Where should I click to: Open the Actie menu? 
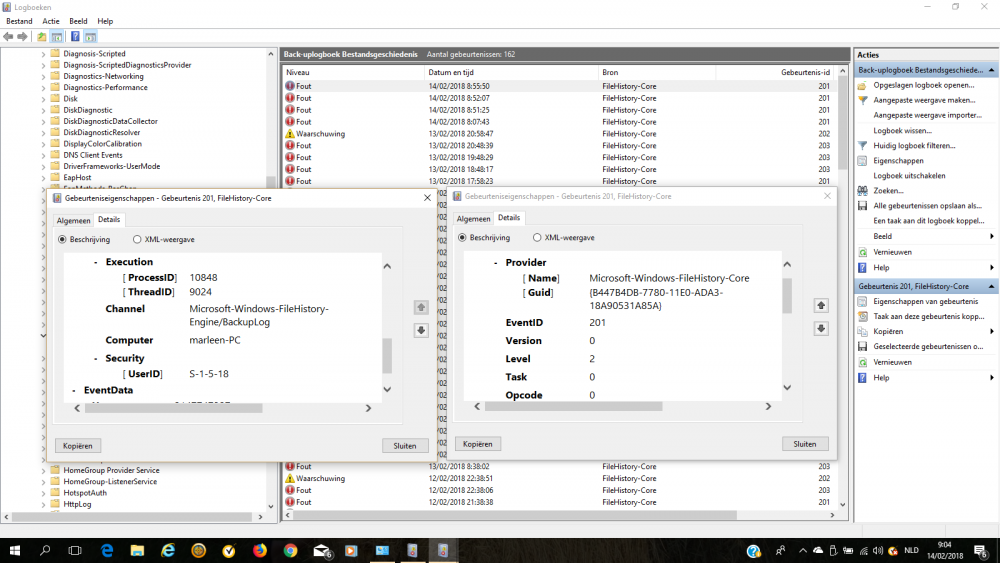click(51, 21)
